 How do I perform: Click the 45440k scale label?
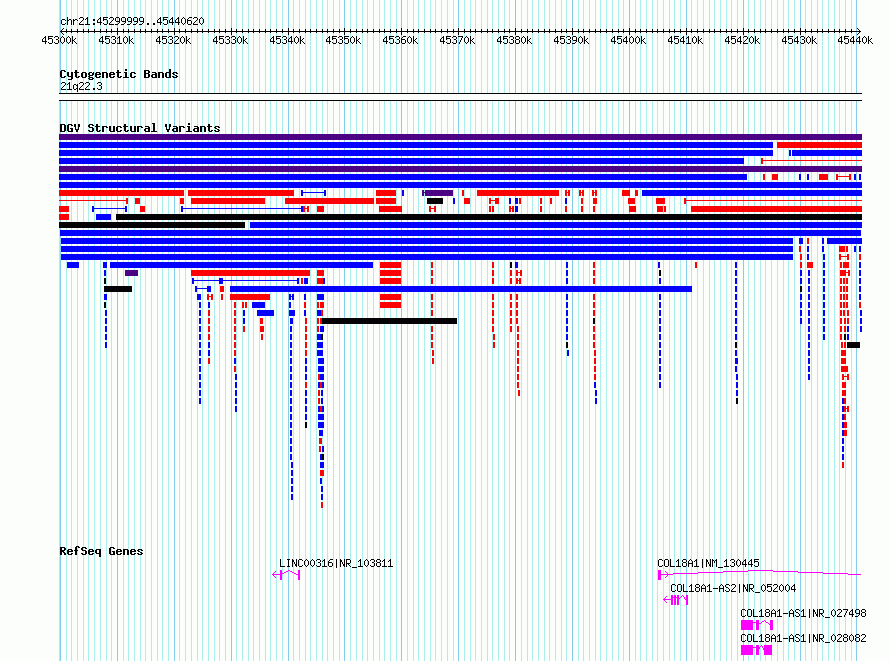tap(855, 40)
